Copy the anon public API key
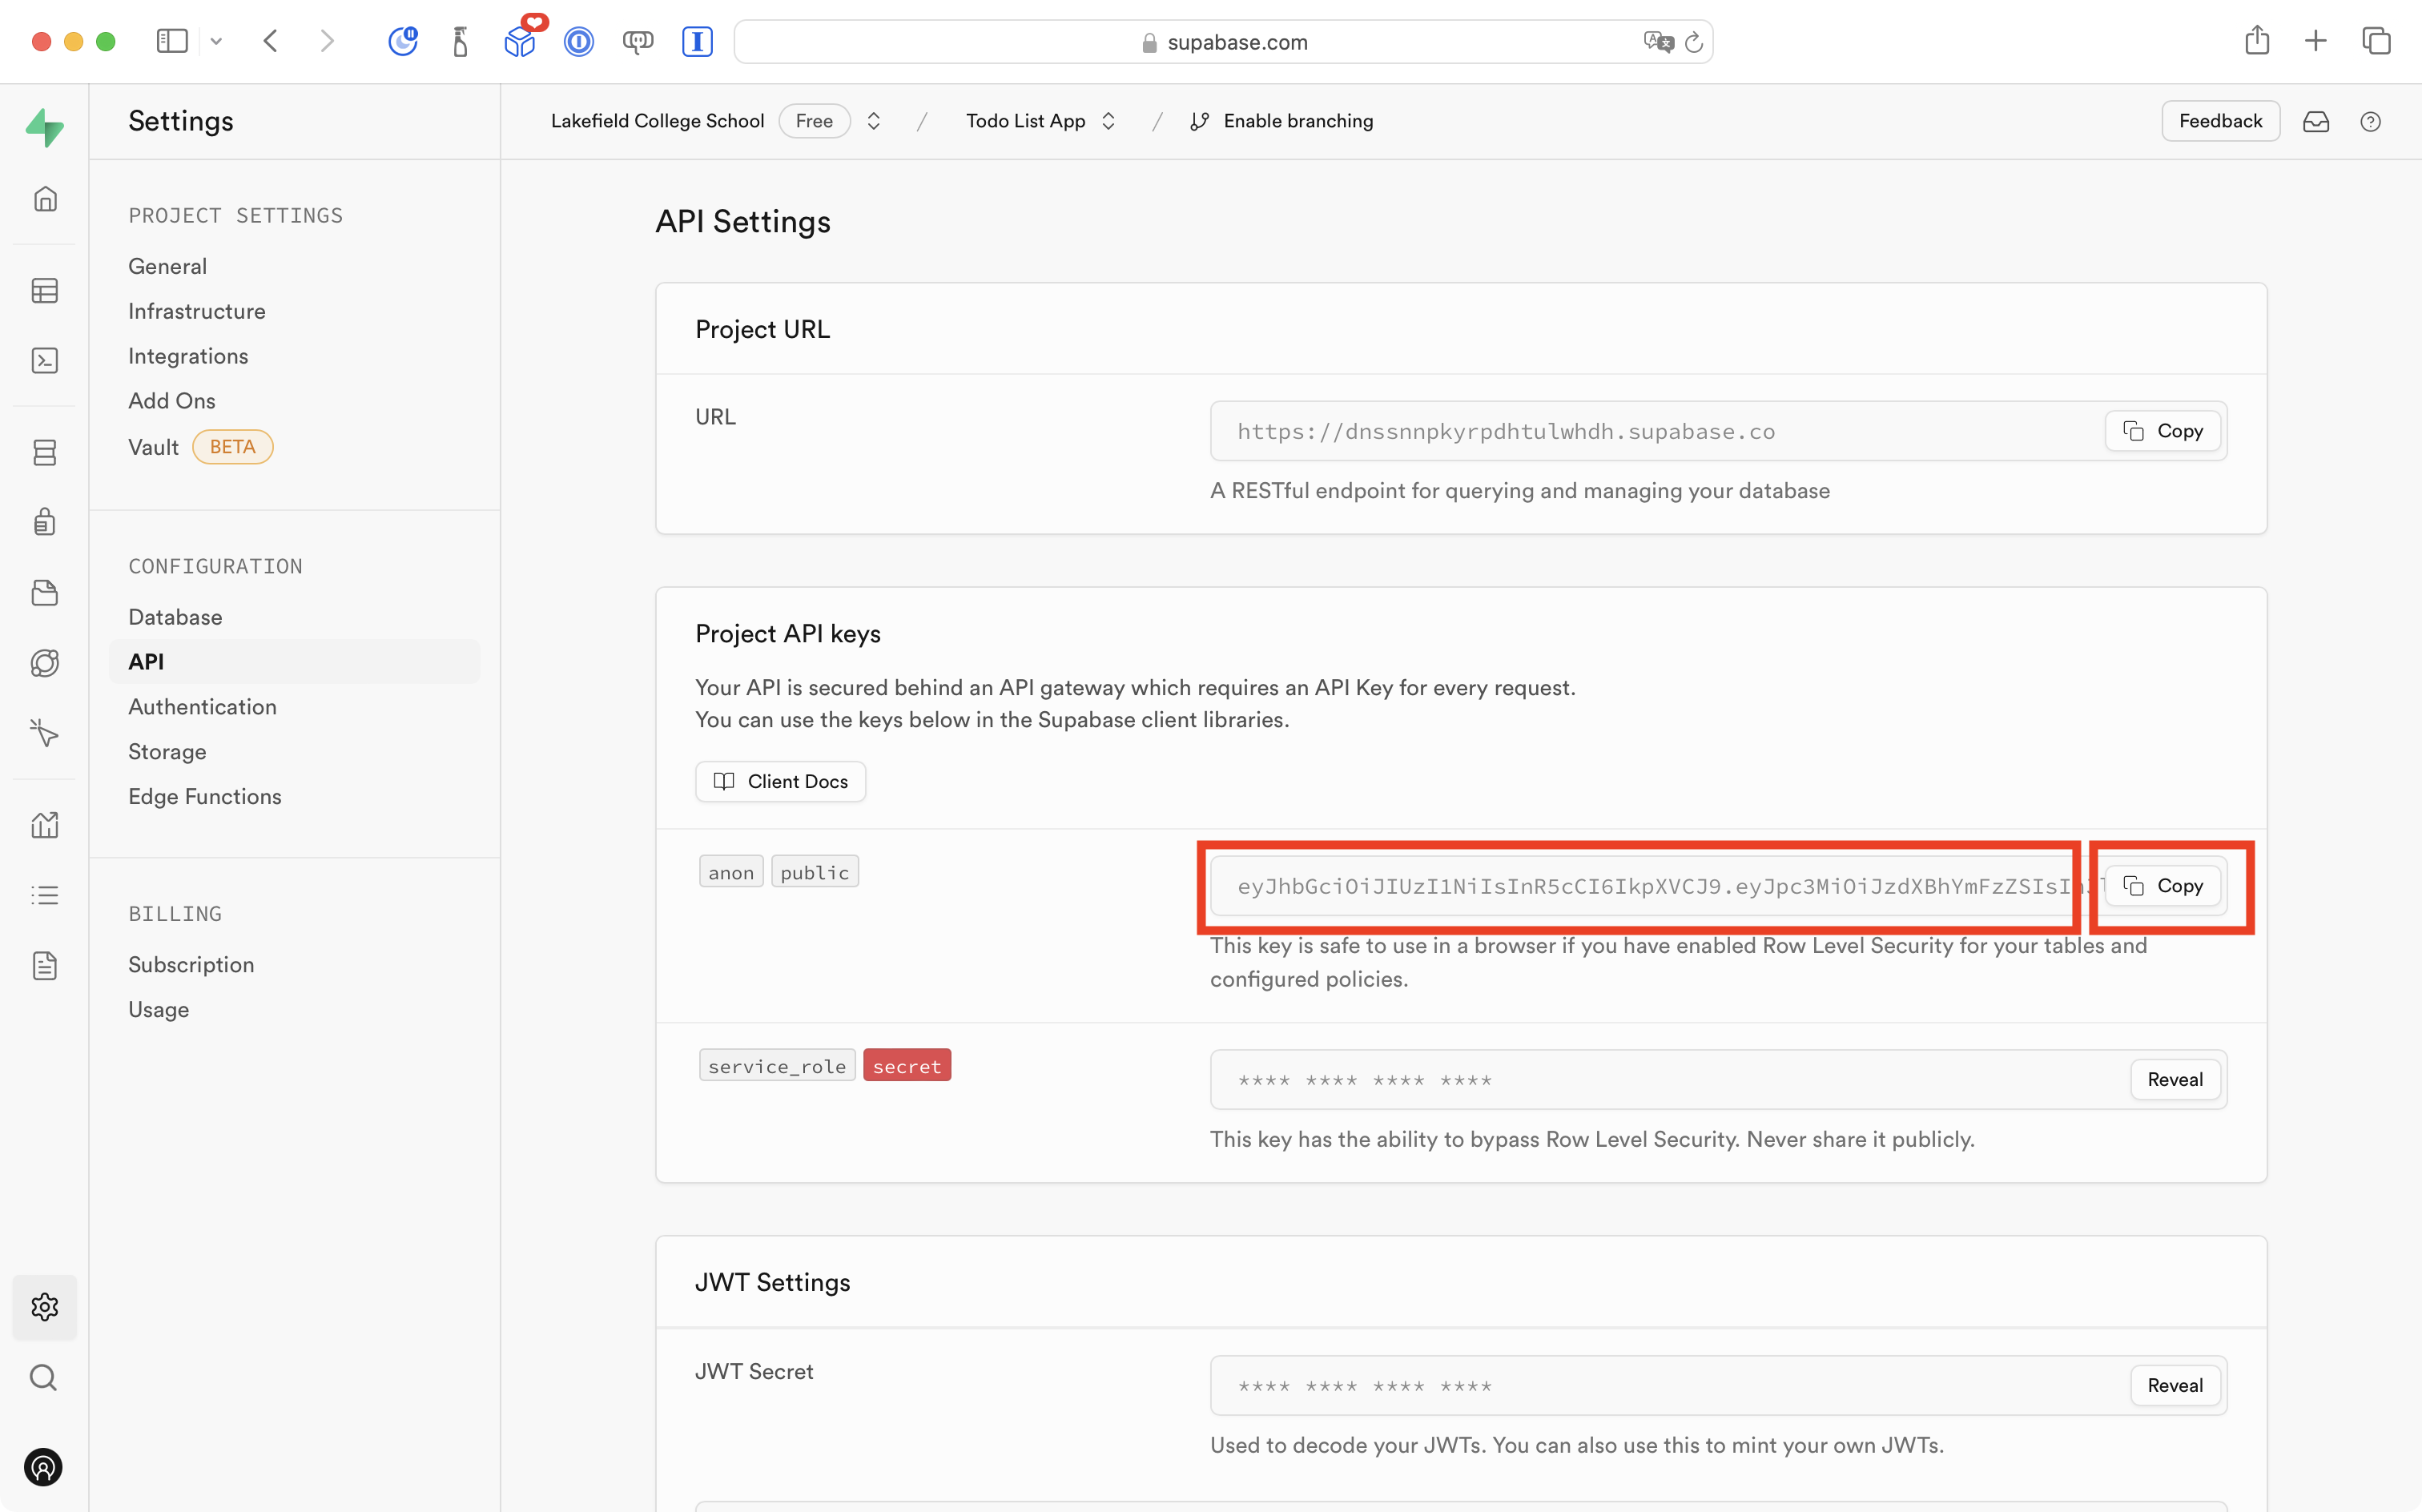The height and width of the screenshot is (1512, 2422). [x=2164, y=886]
